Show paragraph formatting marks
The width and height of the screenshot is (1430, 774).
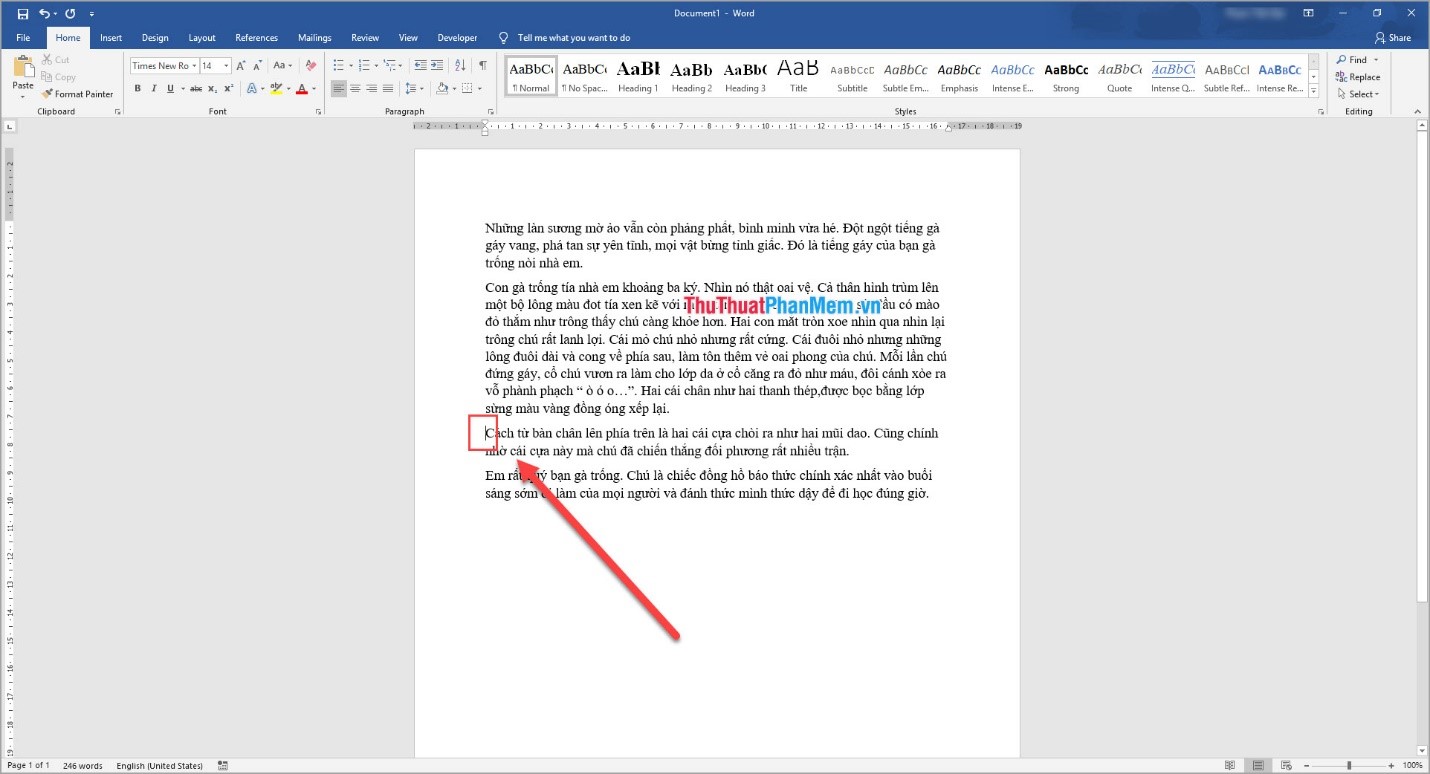coord(480,66)
